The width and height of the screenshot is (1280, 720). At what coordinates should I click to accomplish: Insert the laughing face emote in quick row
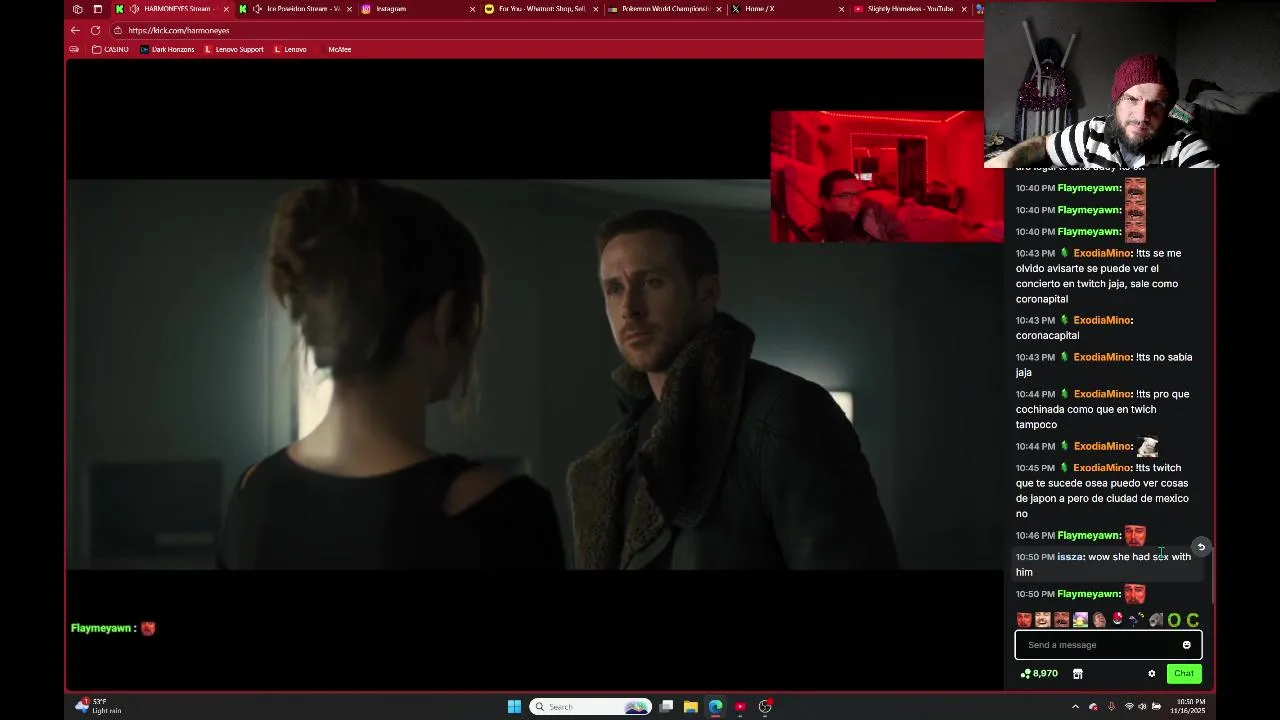1043,620
